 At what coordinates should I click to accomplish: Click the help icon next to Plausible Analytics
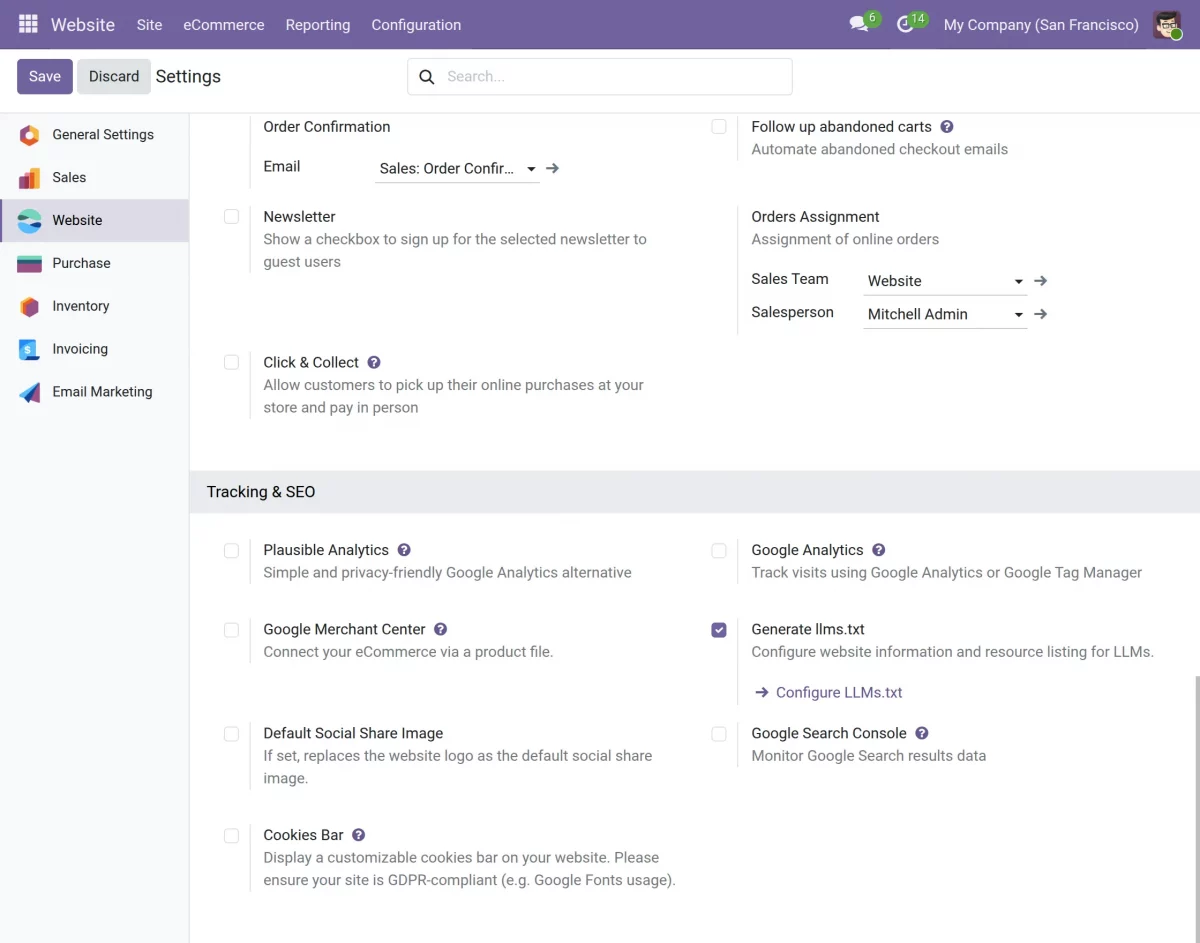[404, 550]
